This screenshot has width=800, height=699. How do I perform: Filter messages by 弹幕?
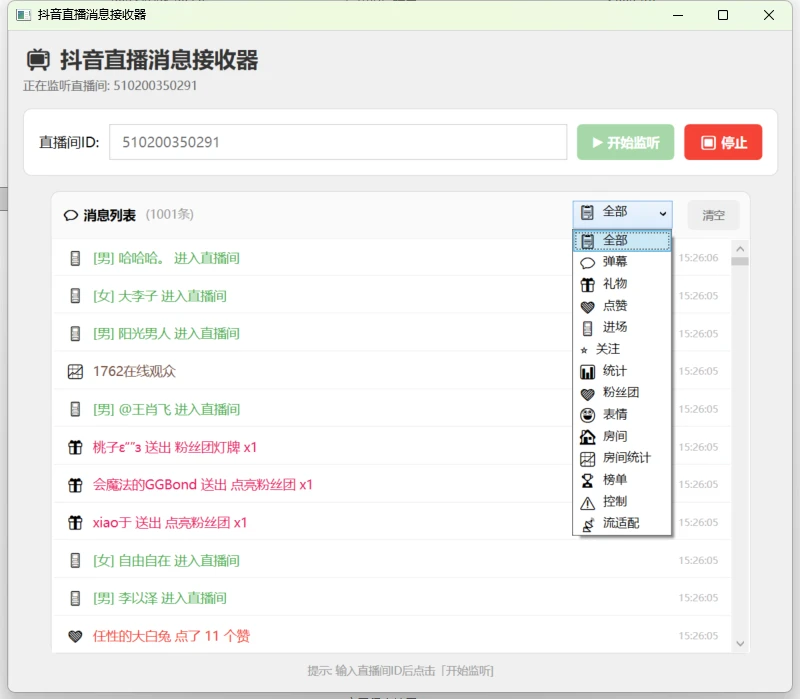[x=622, y=262]
